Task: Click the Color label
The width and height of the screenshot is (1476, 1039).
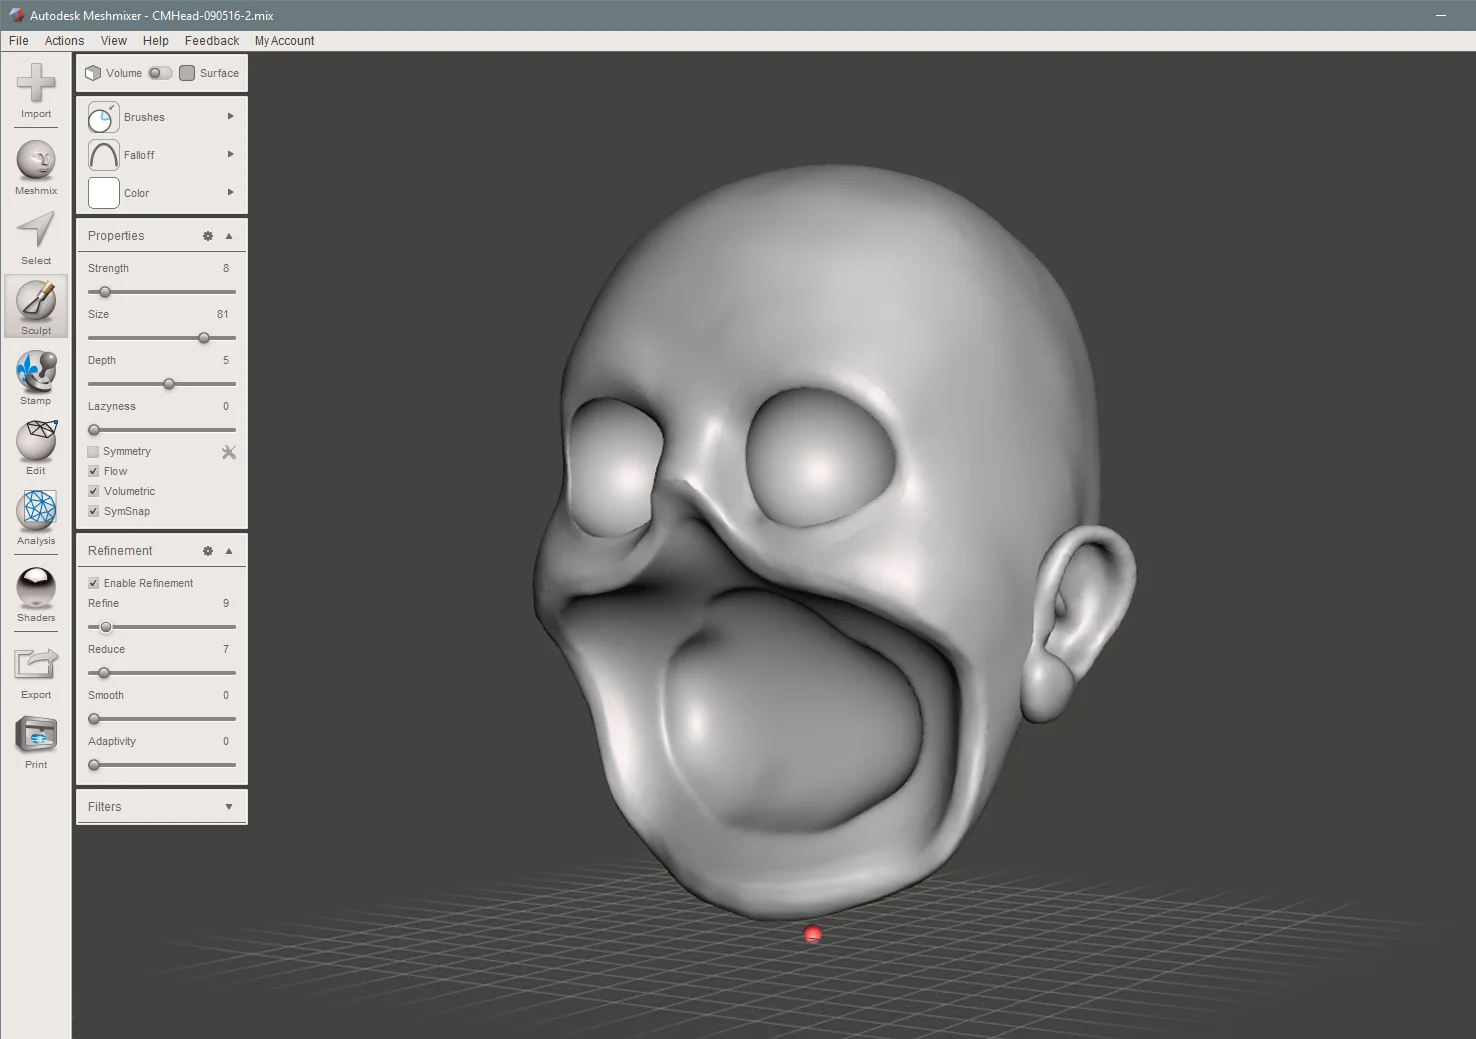Action: pos(136,193)
